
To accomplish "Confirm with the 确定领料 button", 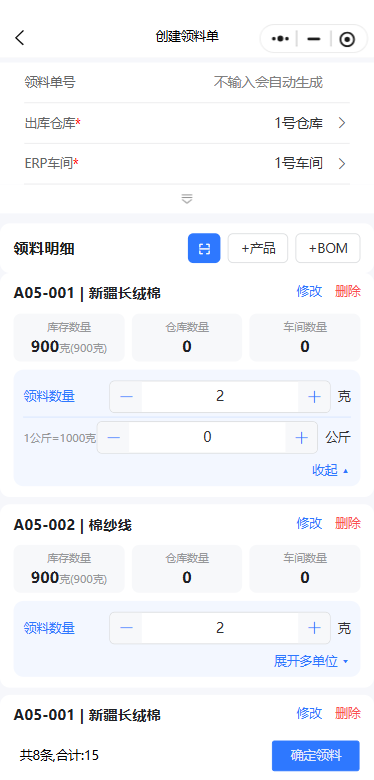I will tap(316, 756).
